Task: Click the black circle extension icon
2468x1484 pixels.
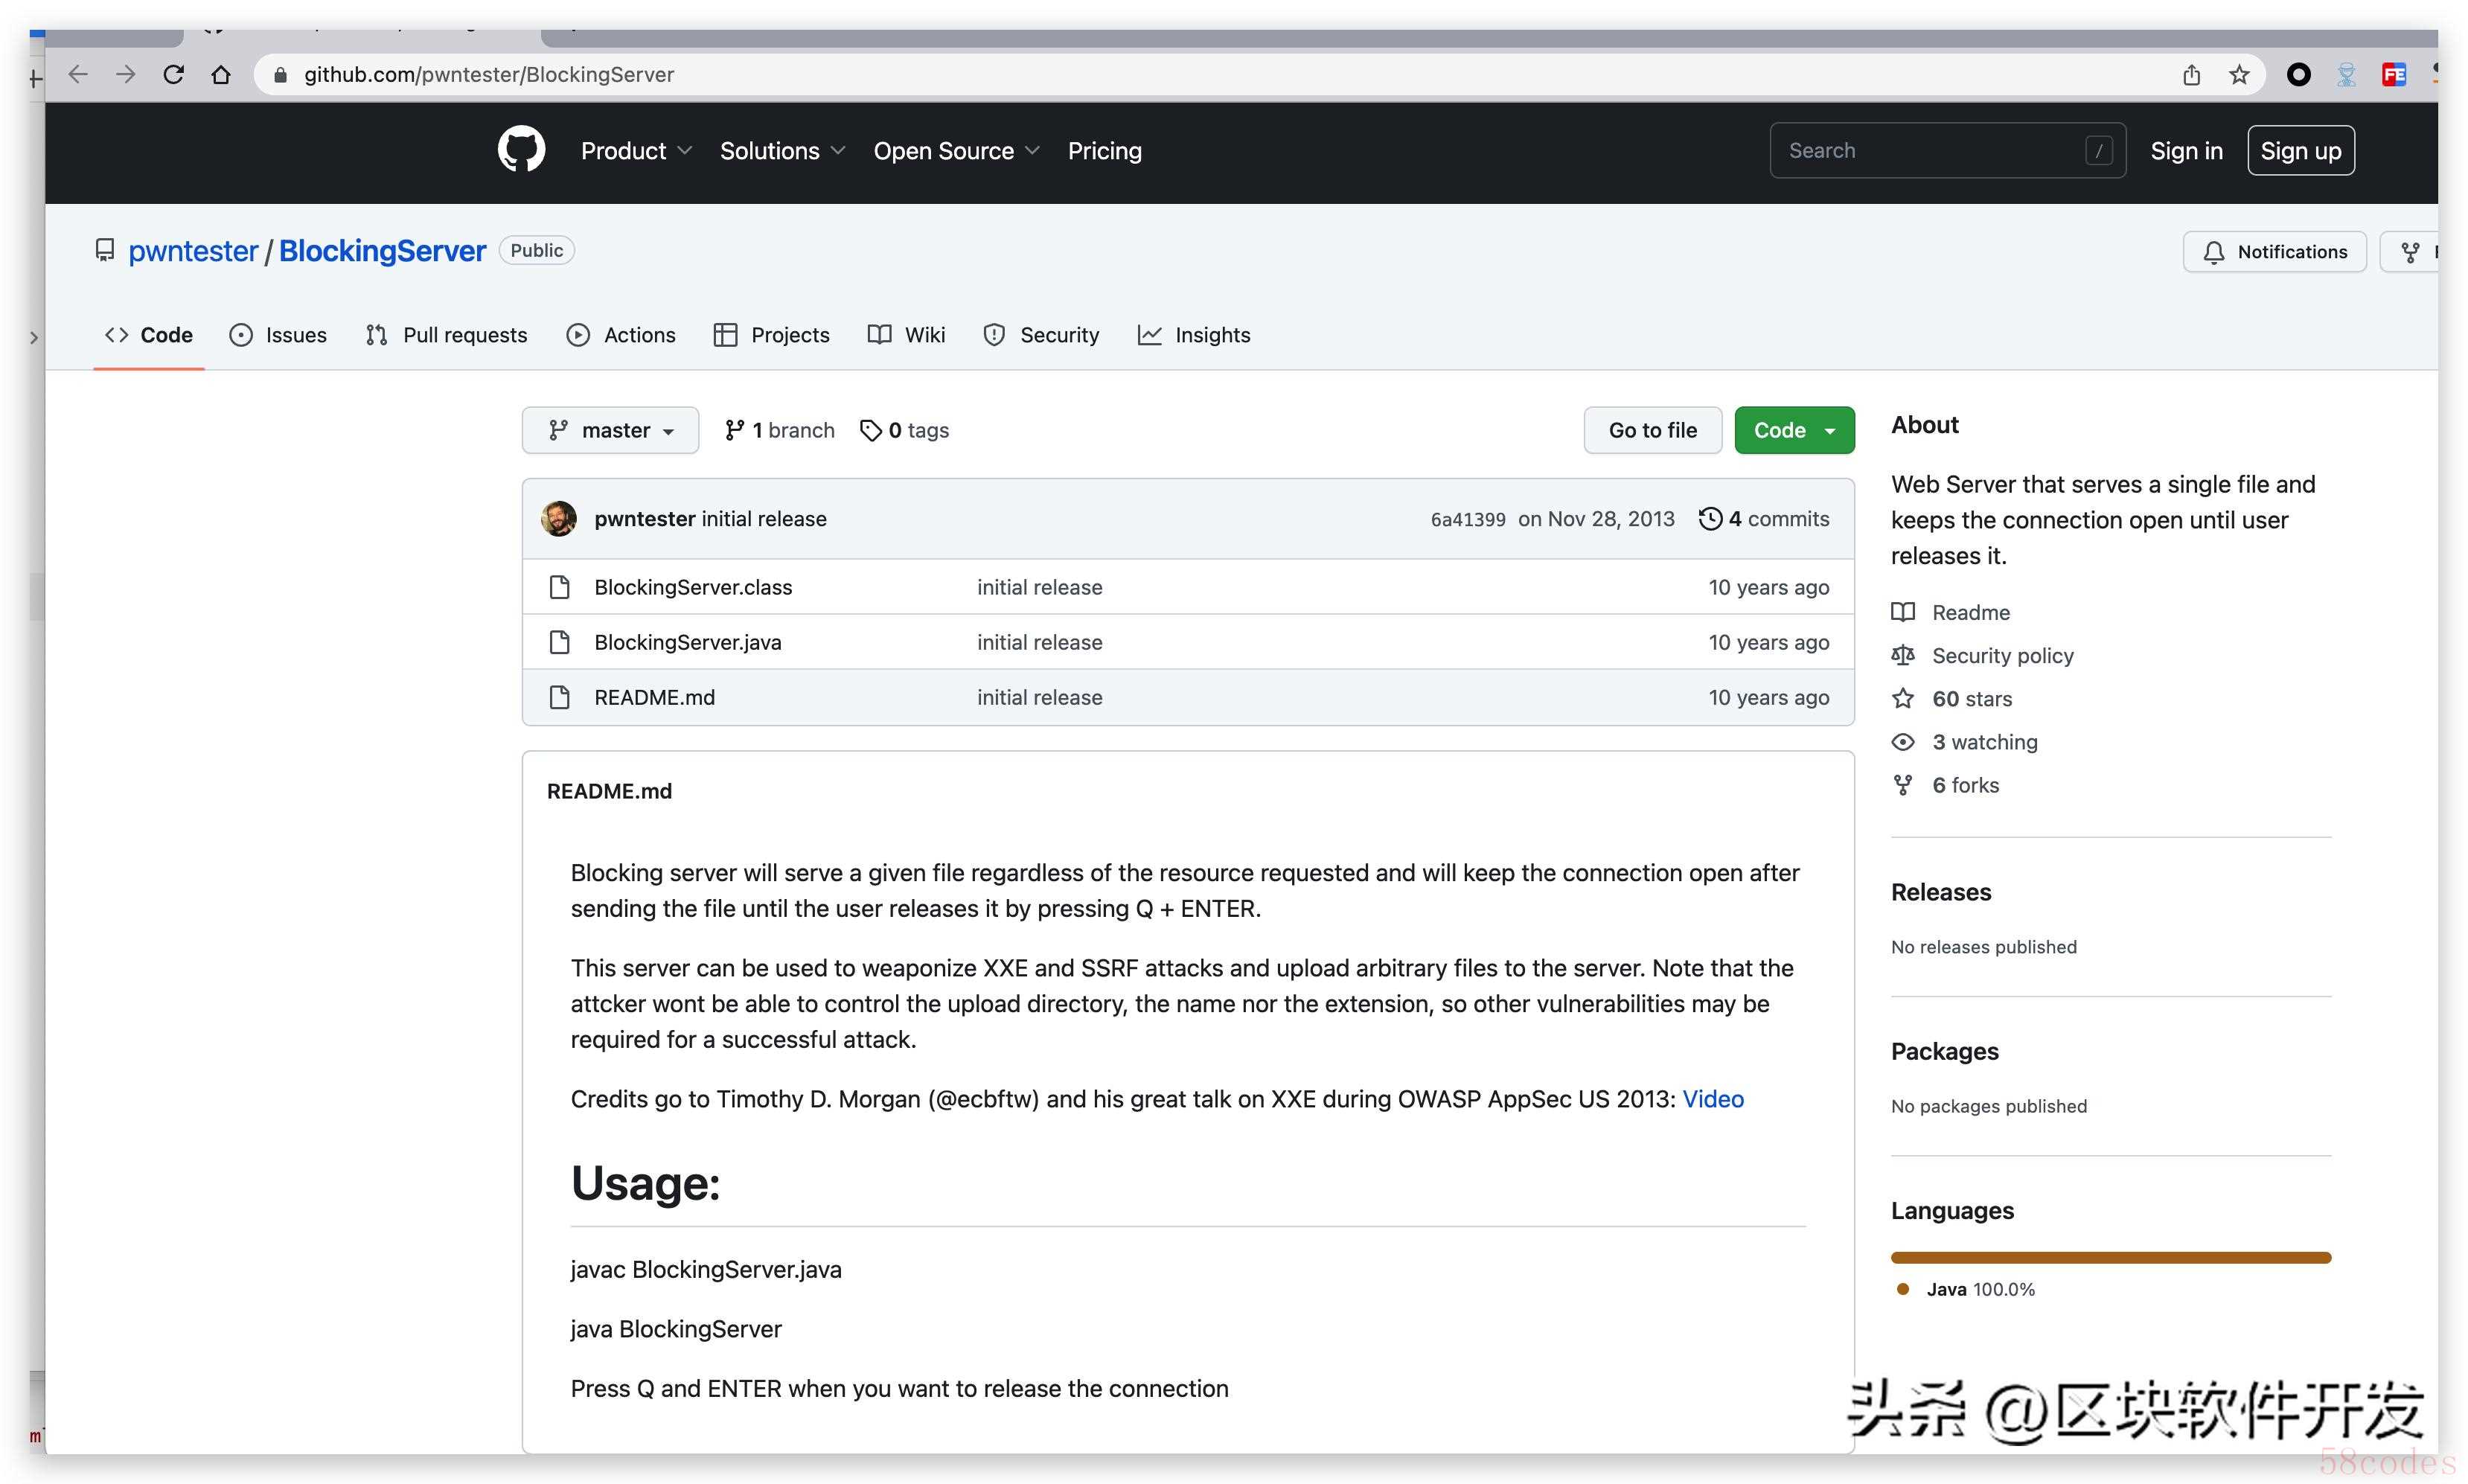Action: (x=2299, y=75)
